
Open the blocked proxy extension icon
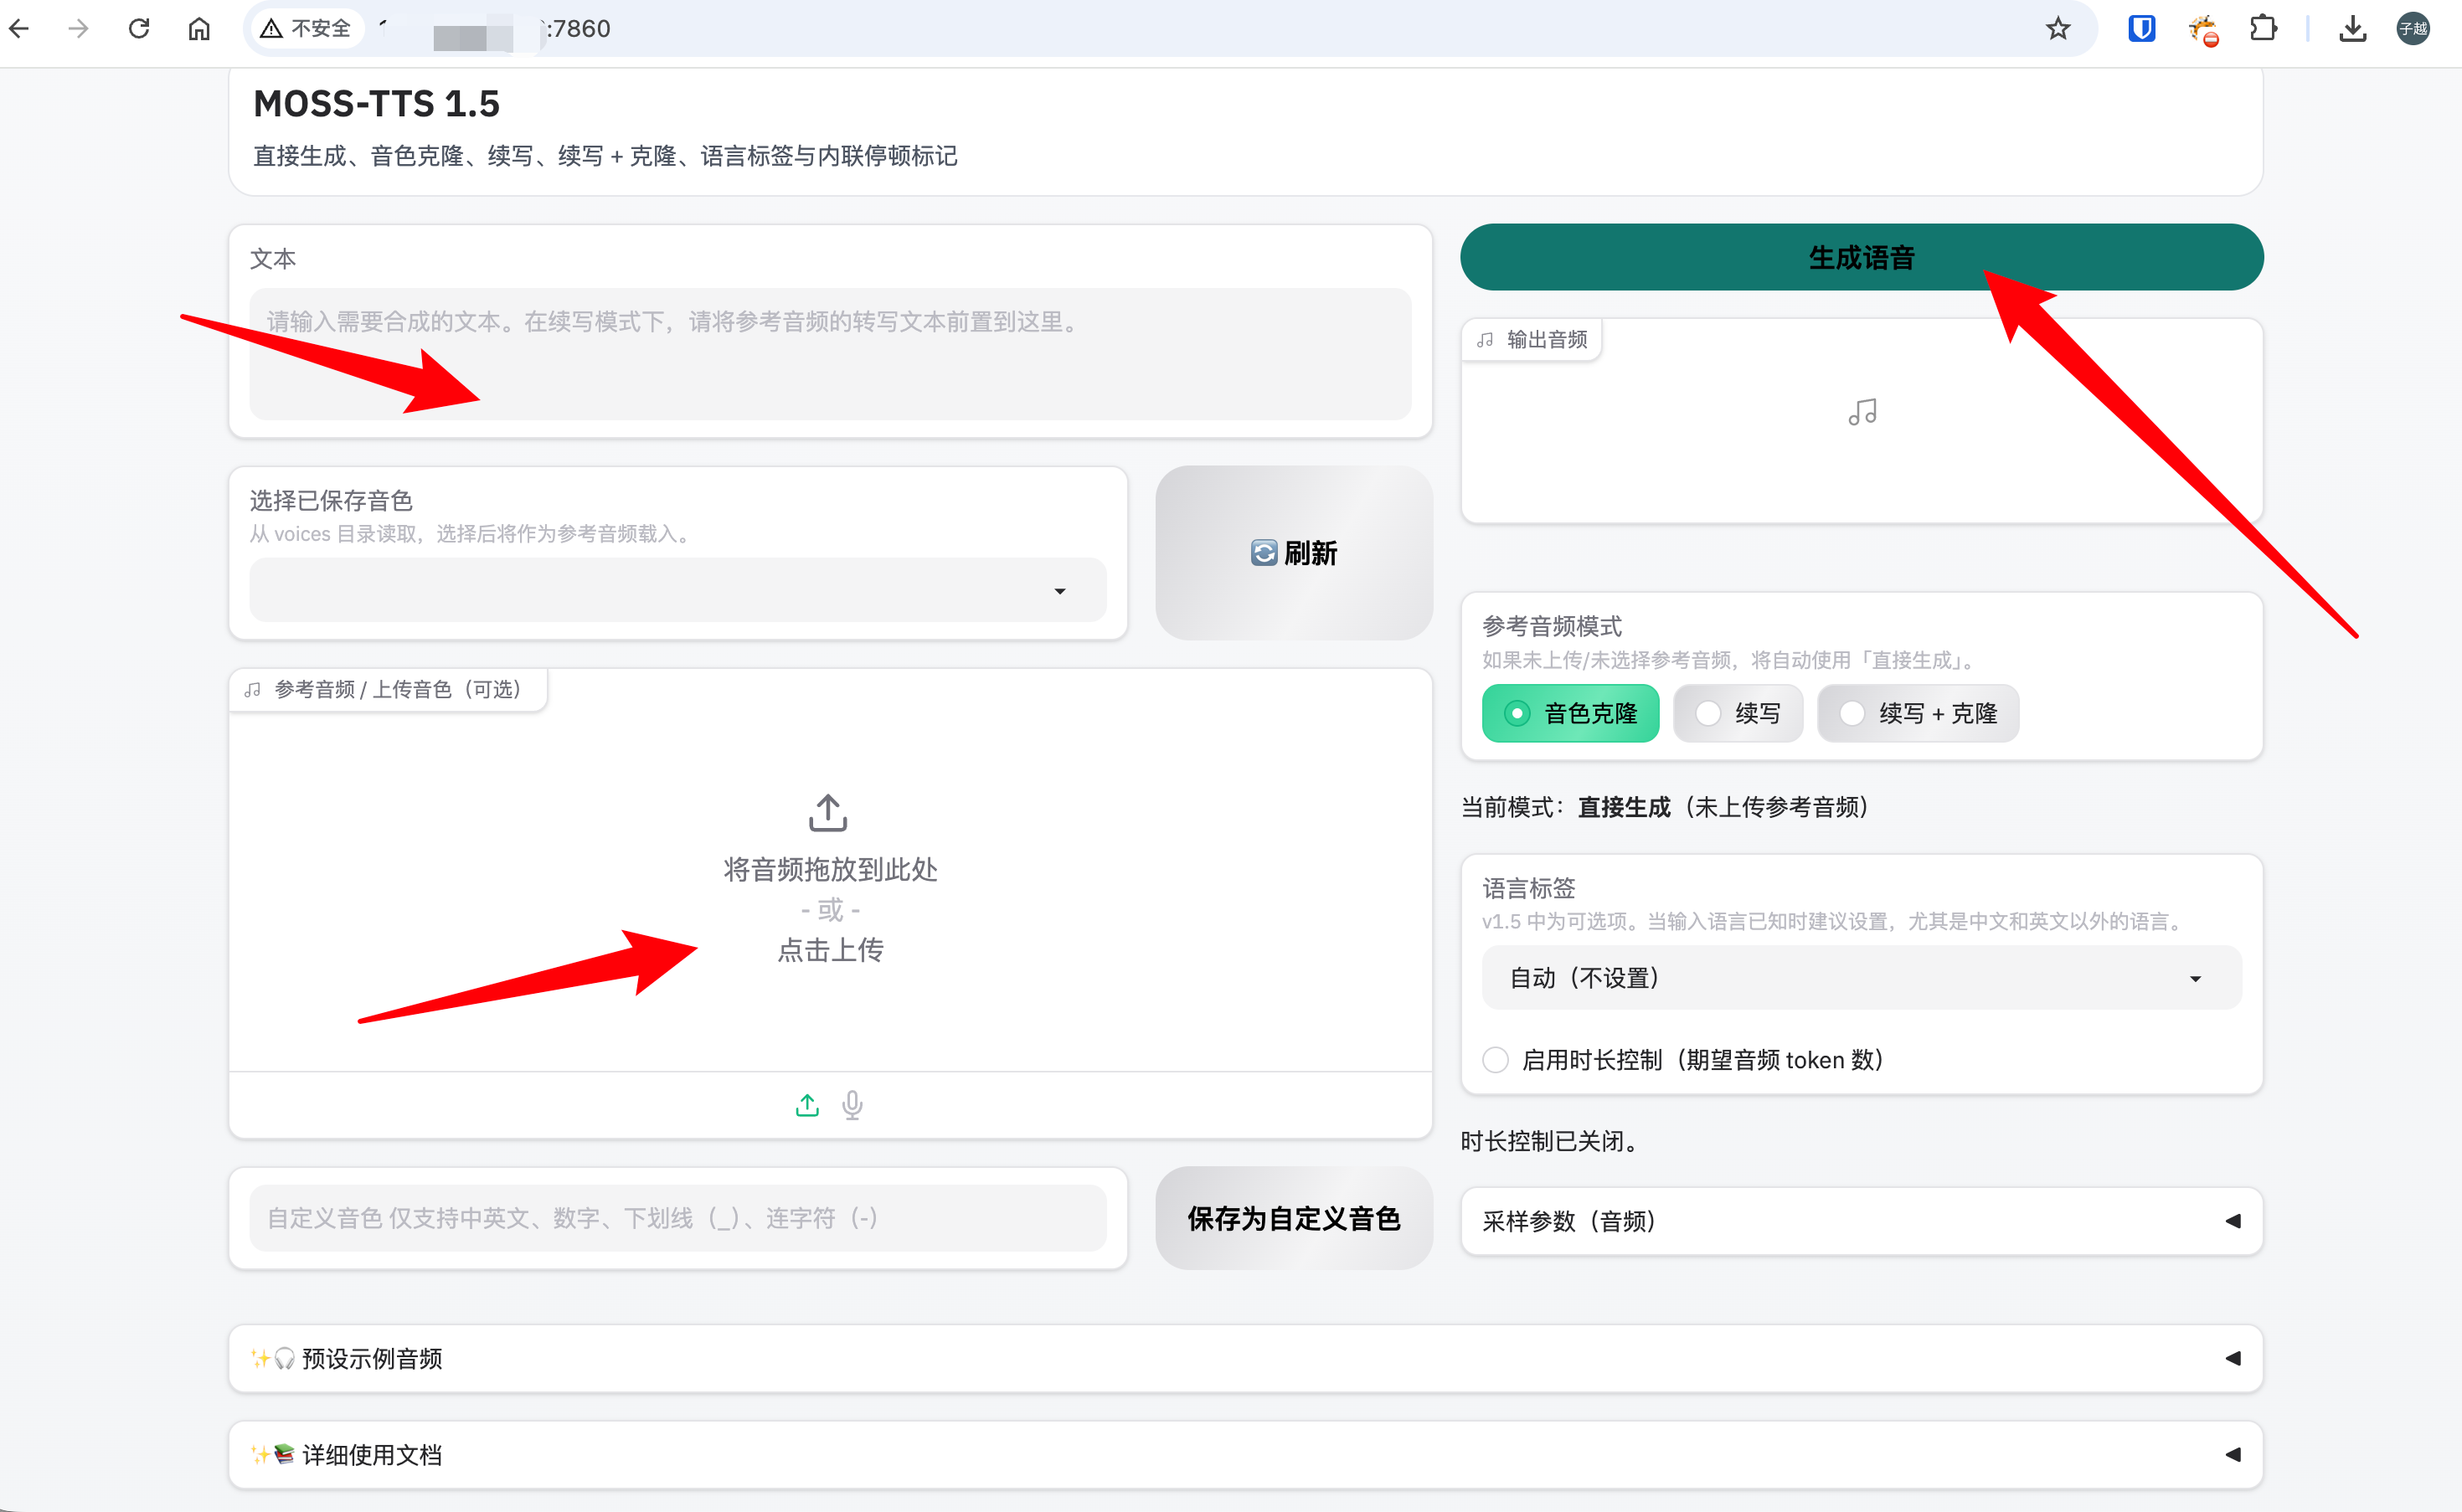pyautogui.click(x=2203, y=29)
